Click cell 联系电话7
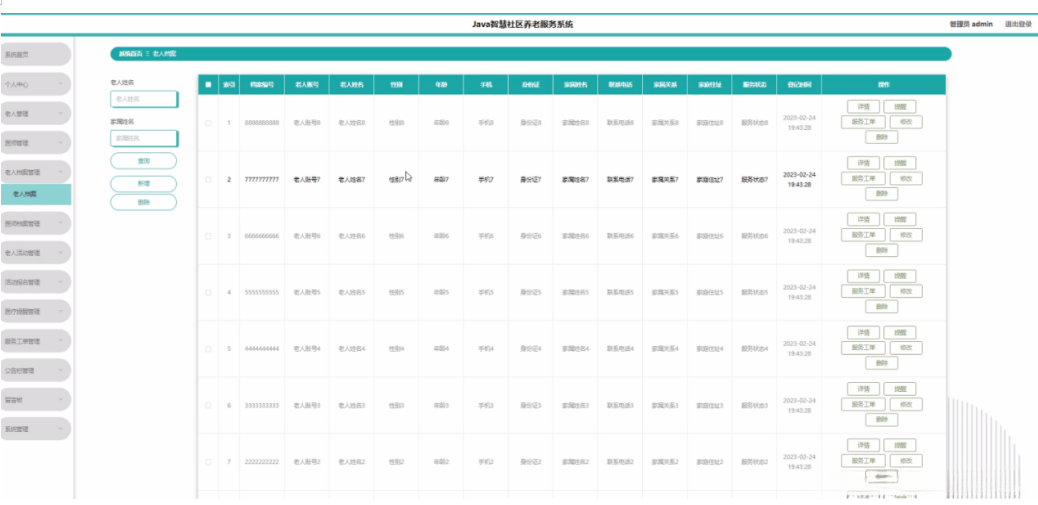 (x=620, y=179)
